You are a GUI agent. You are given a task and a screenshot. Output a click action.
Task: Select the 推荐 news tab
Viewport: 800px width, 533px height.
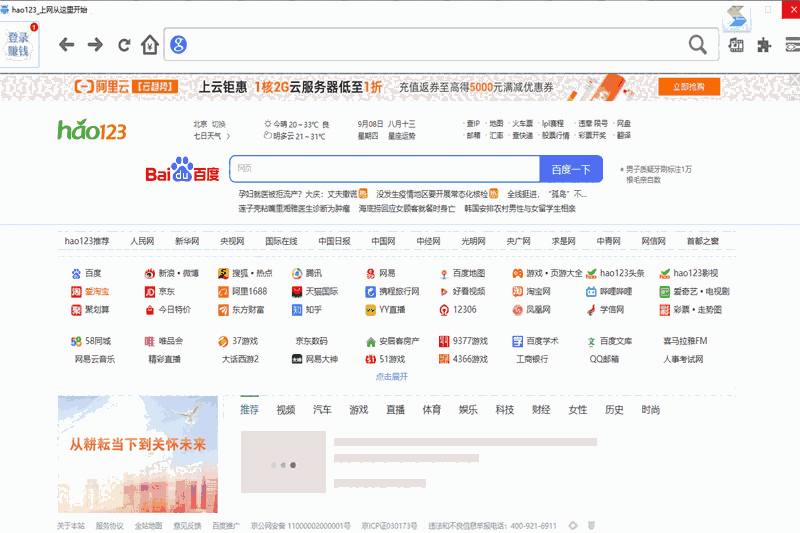pos(249,410)
